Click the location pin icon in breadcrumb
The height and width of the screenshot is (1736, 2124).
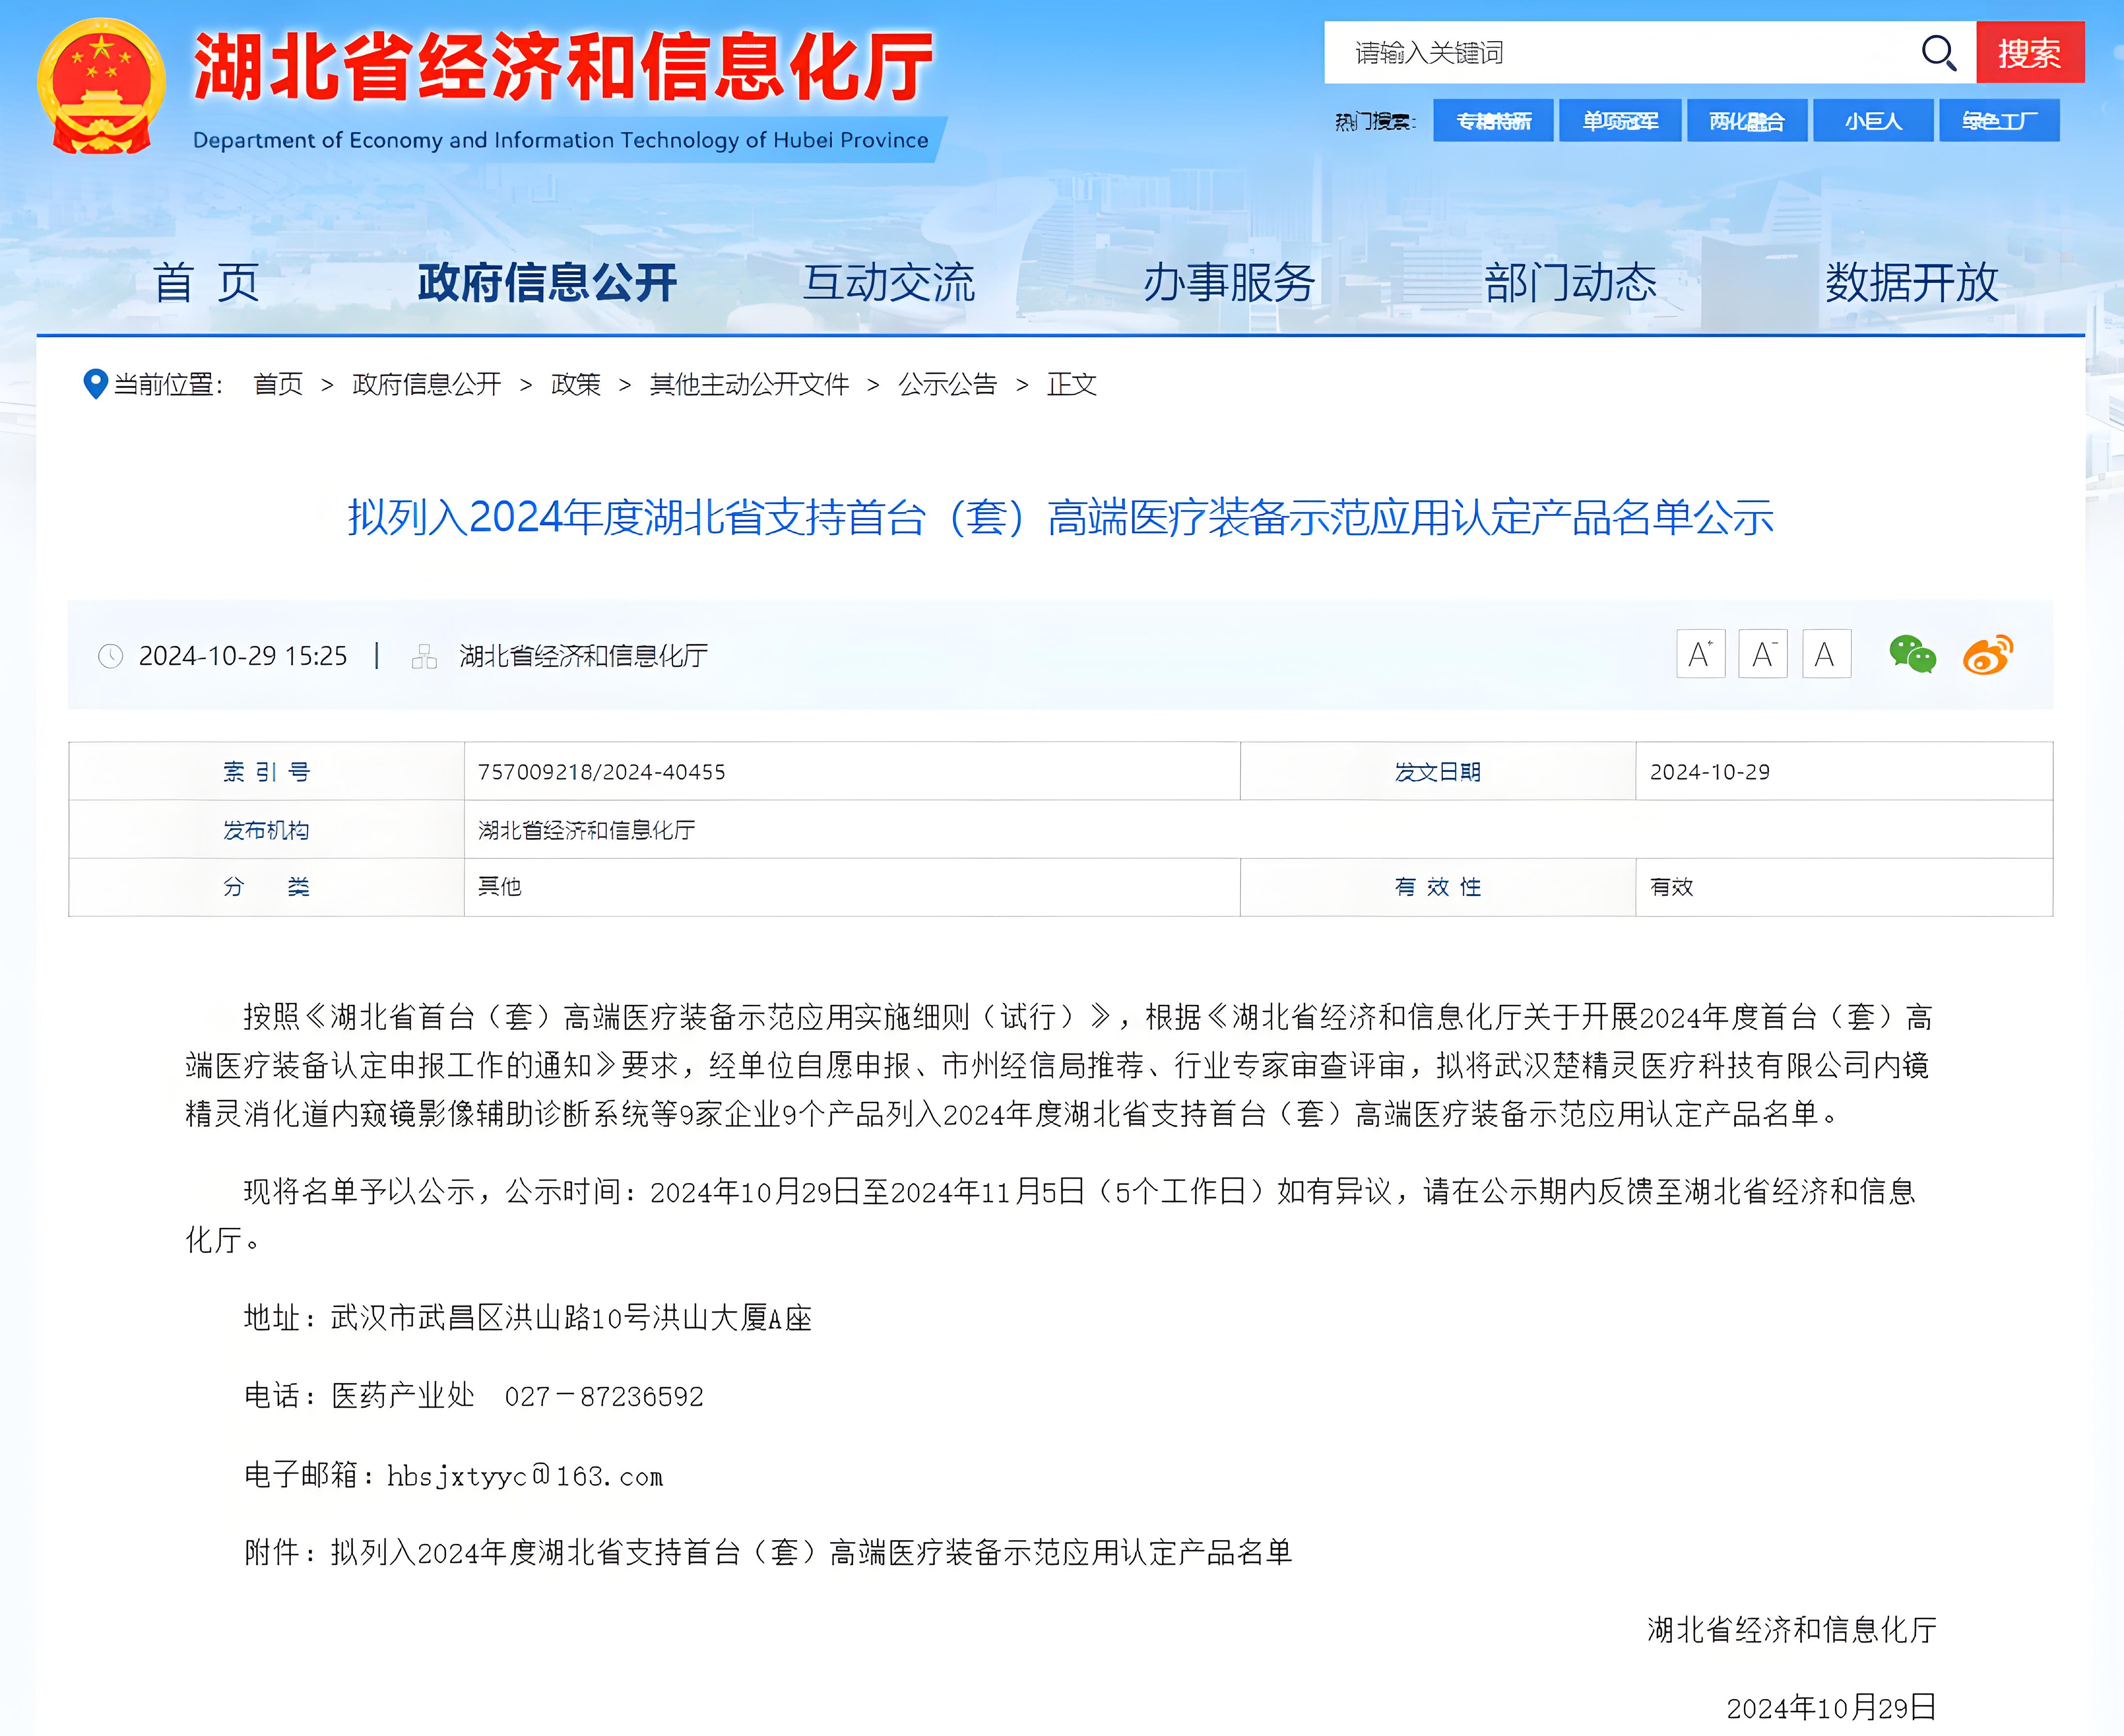pos(95,384)
